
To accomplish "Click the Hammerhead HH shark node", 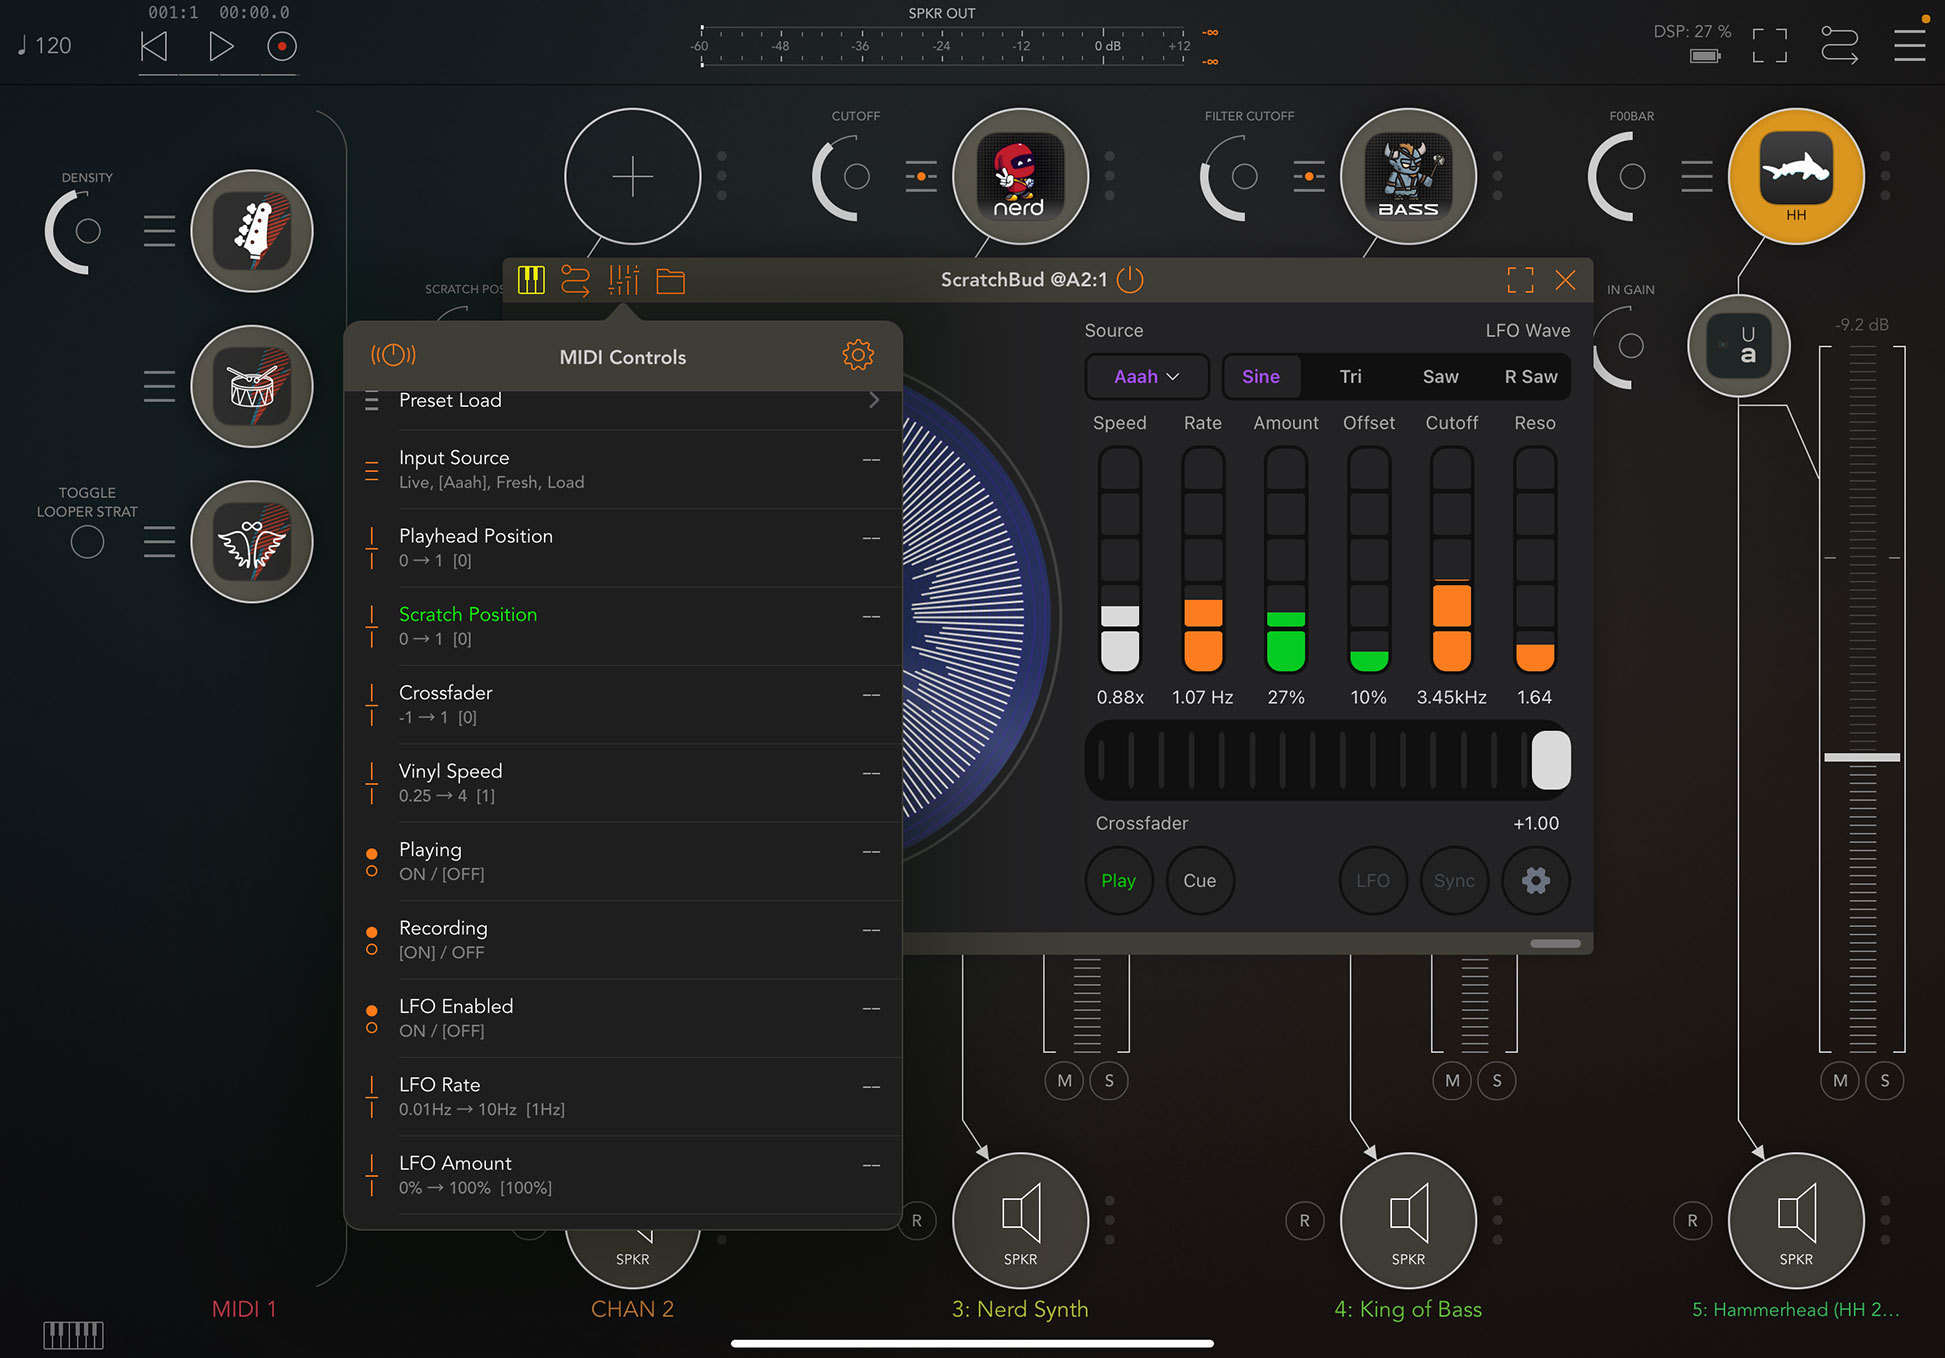I will click(x=1795, y=176).
